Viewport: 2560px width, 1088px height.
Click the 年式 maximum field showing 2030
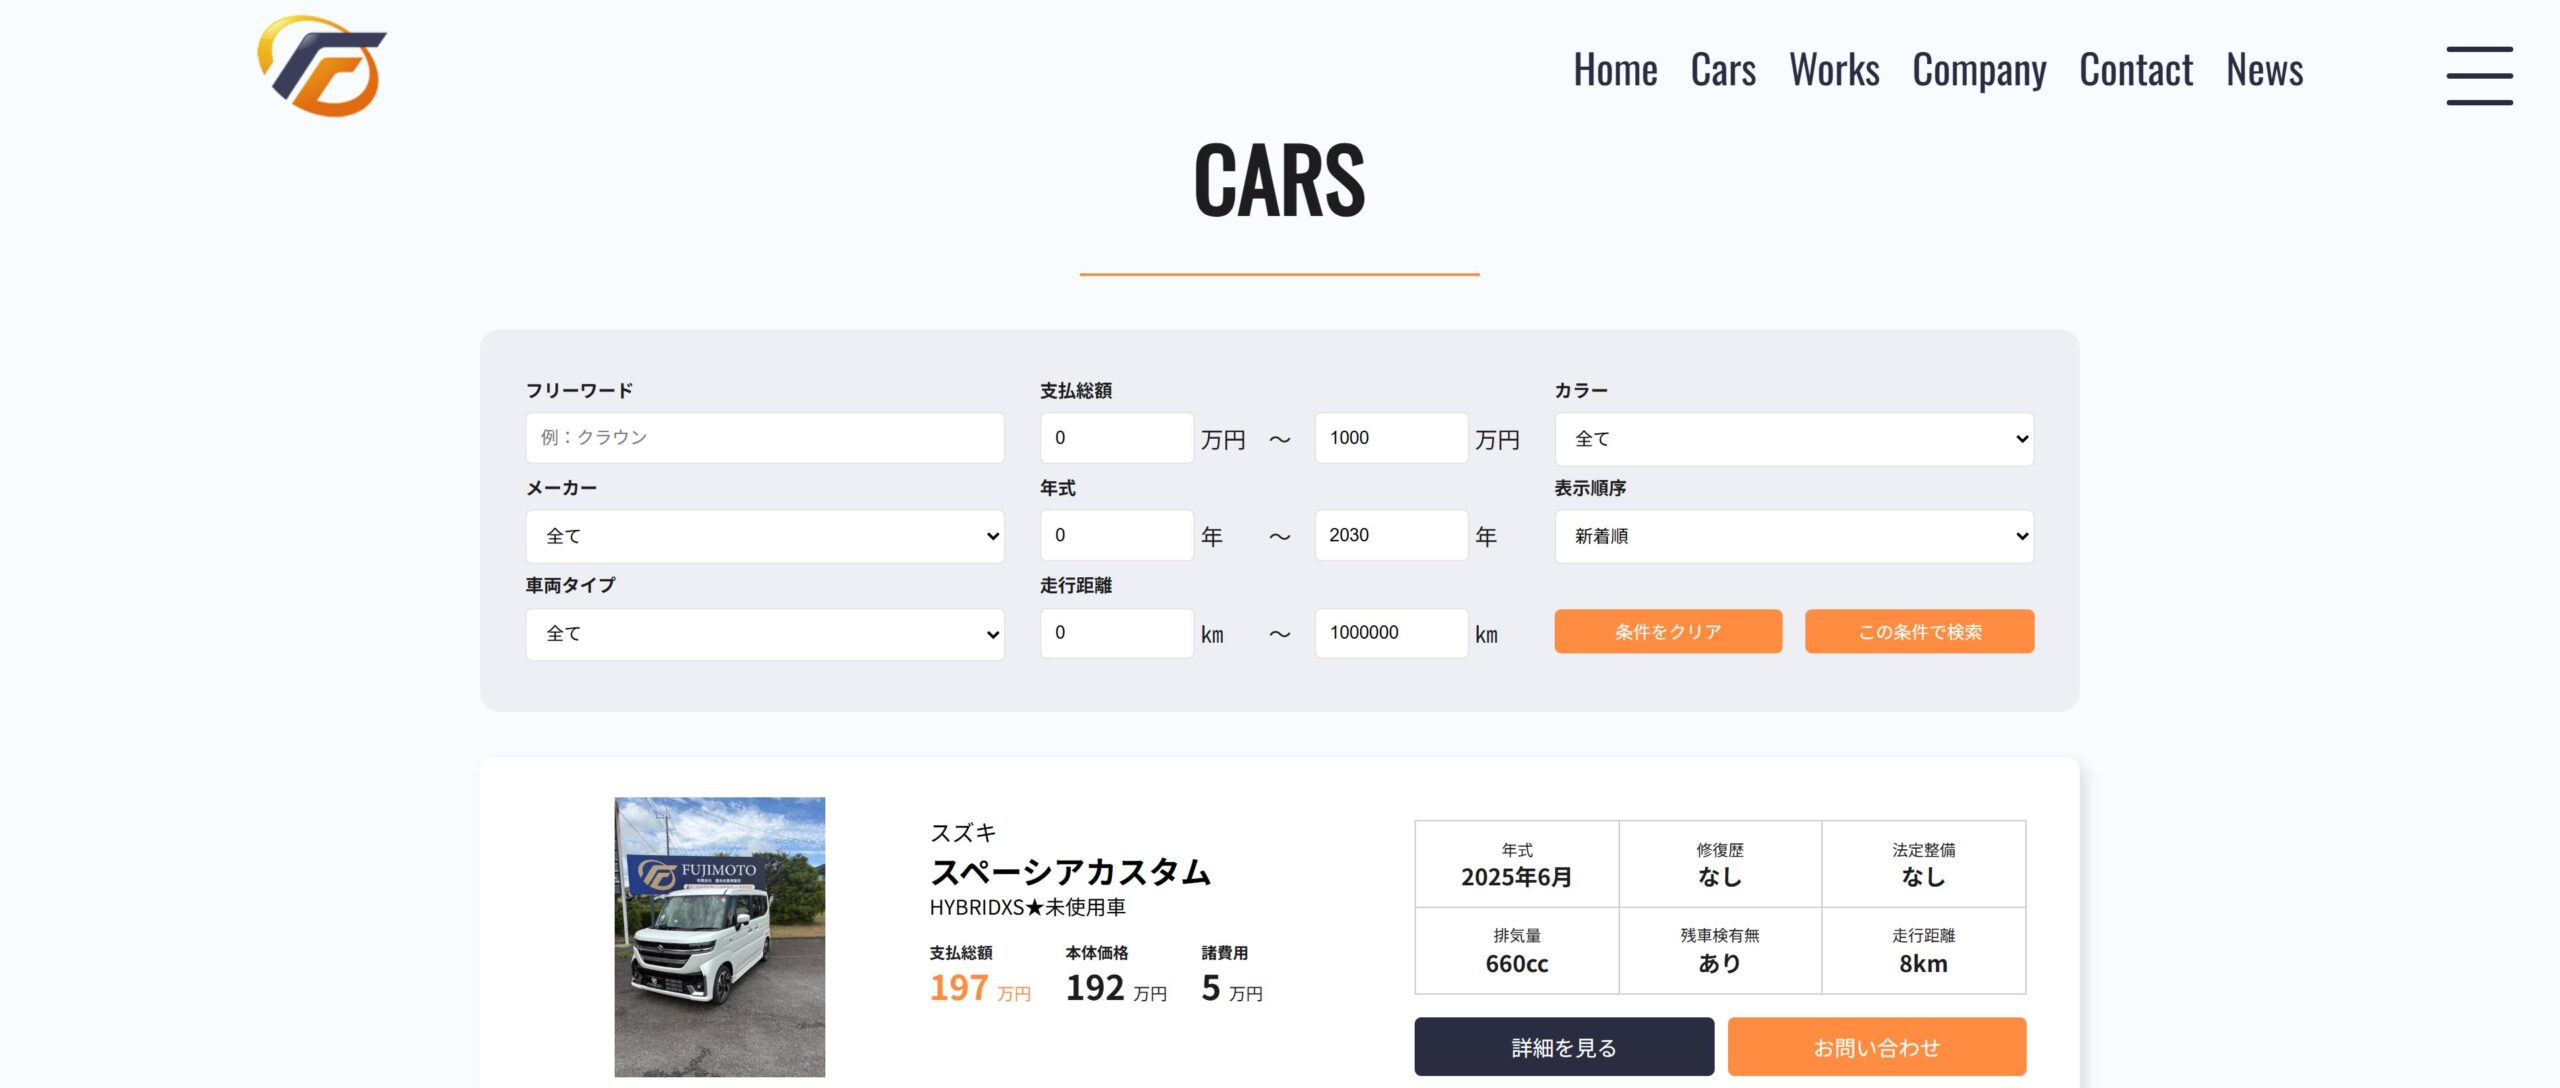point(1391,535)
